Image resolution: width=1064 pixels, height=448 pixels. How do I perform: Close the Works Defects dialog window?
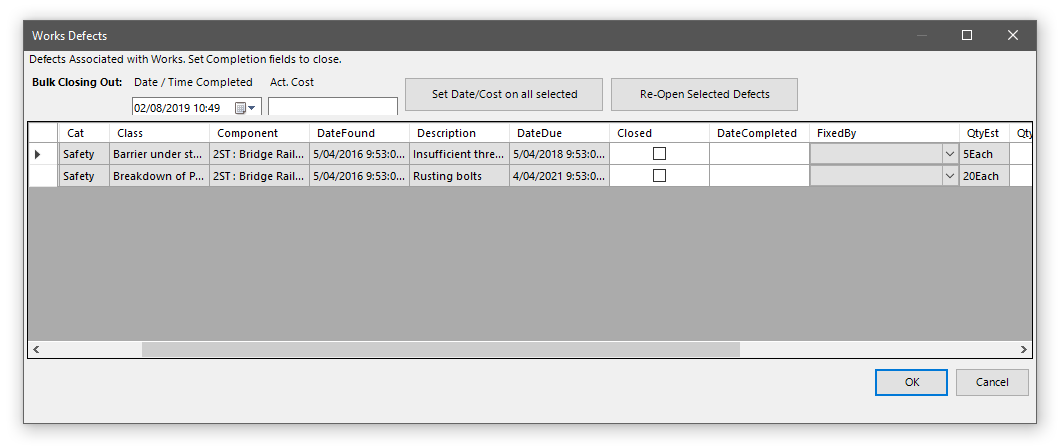(1012, 35)
